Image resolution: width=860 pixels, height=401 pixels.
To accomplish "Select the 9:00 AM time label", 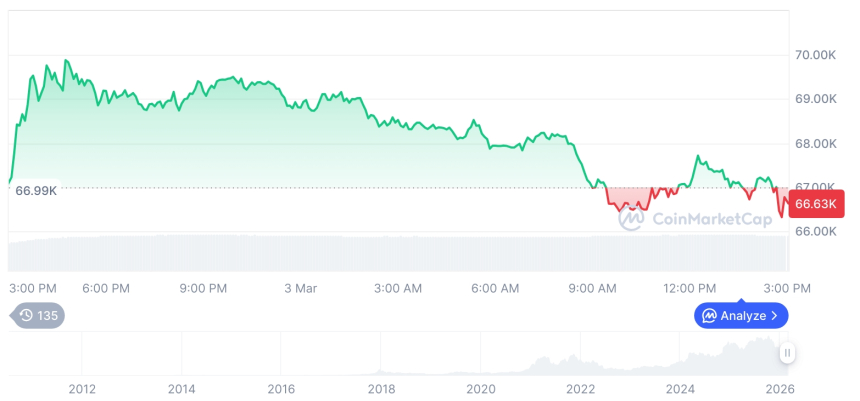I will pyautogui.click(x=593, y=288).
